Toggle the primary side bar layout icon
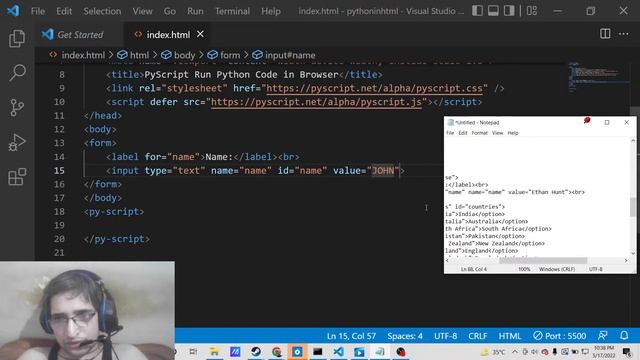The image size is (640, 360). coord(477,11)
